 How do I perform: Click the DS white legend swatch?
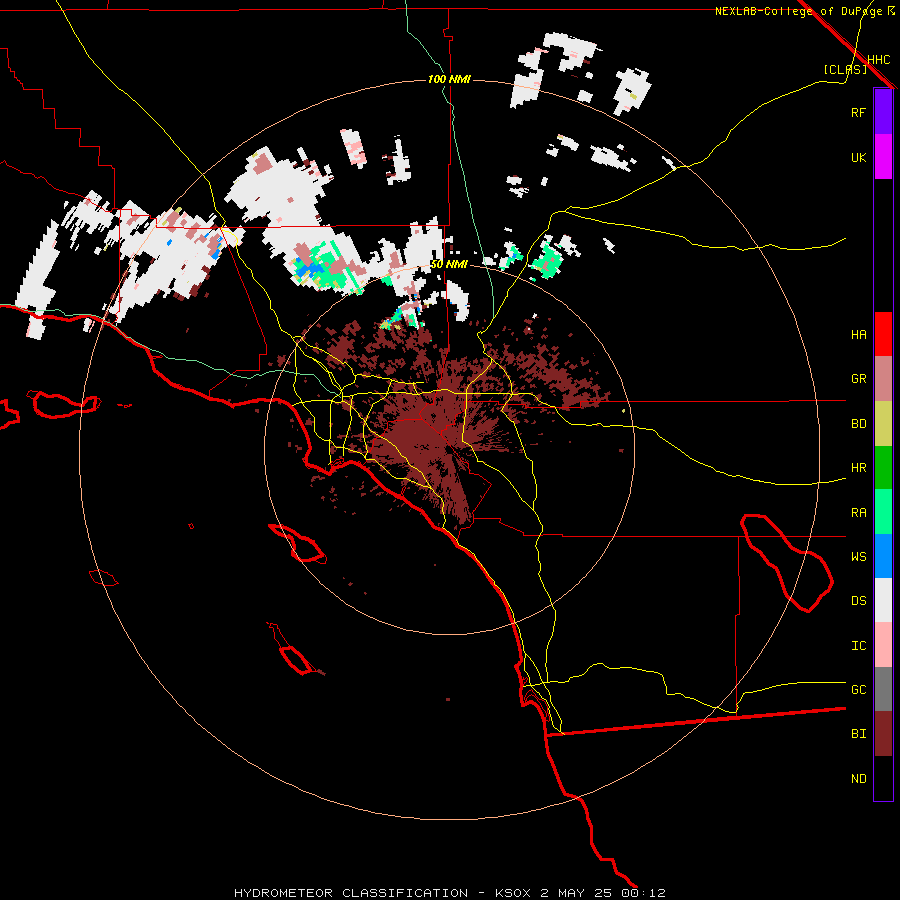(883, 600)
